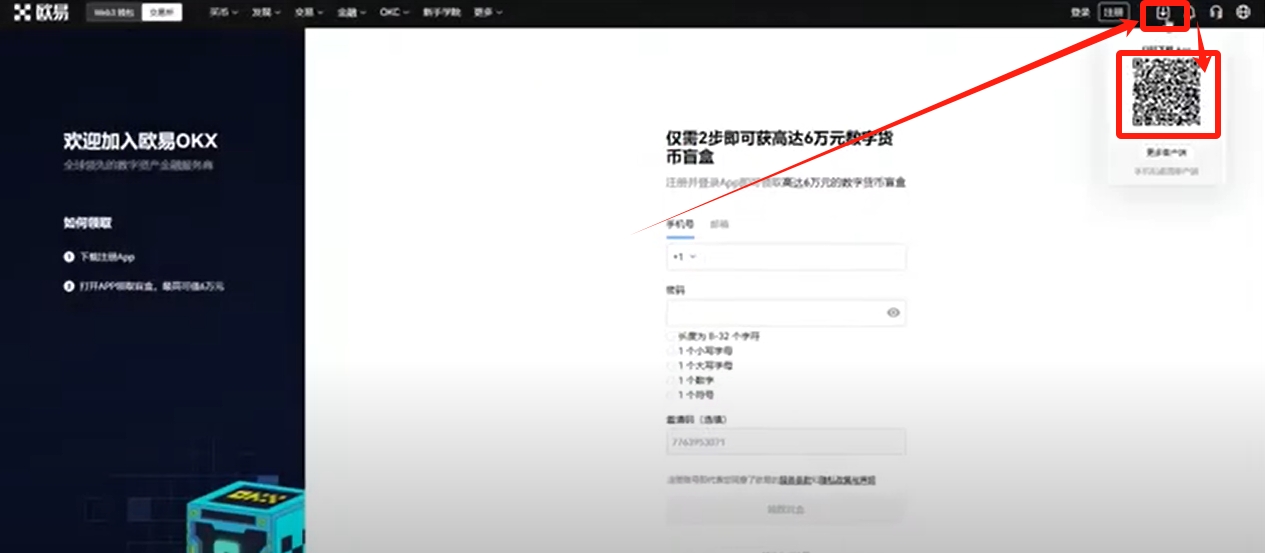This screenshot has width=1265, height=553.
Task: Focus the 密码 password input field
Action: [786, 313]
